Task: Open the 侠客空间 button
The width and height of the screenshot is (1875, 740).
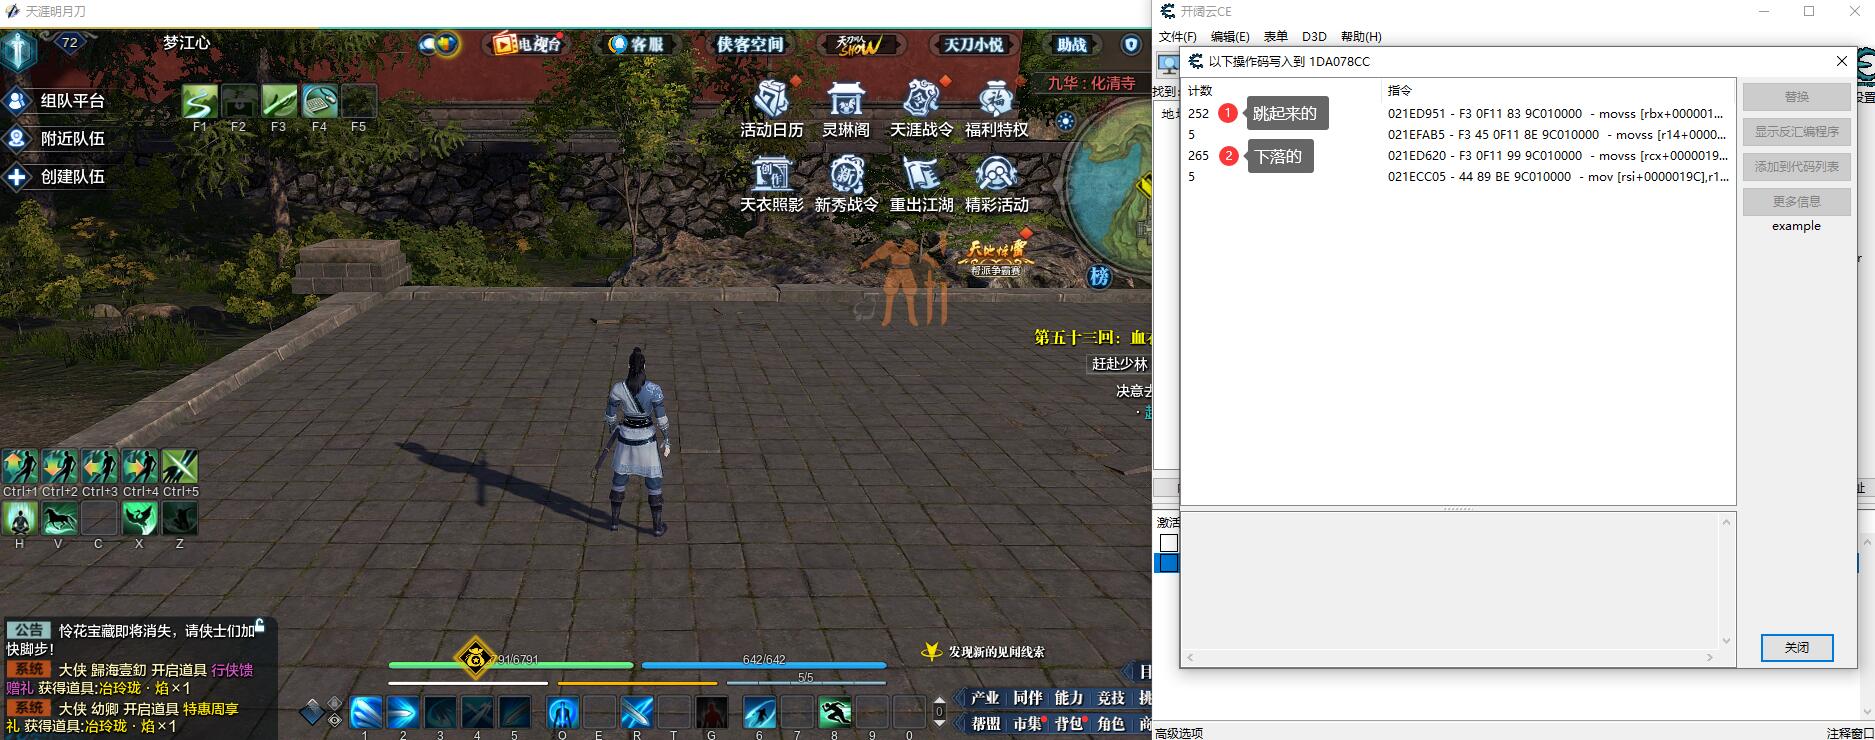Action: point(750,44)
